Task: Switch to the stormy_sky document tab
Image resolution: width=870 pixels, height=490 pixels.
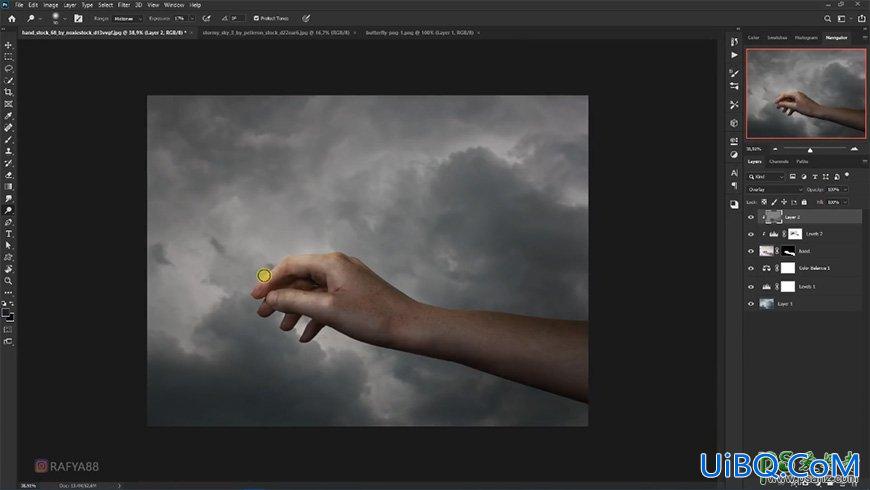Action: point(276,33)
